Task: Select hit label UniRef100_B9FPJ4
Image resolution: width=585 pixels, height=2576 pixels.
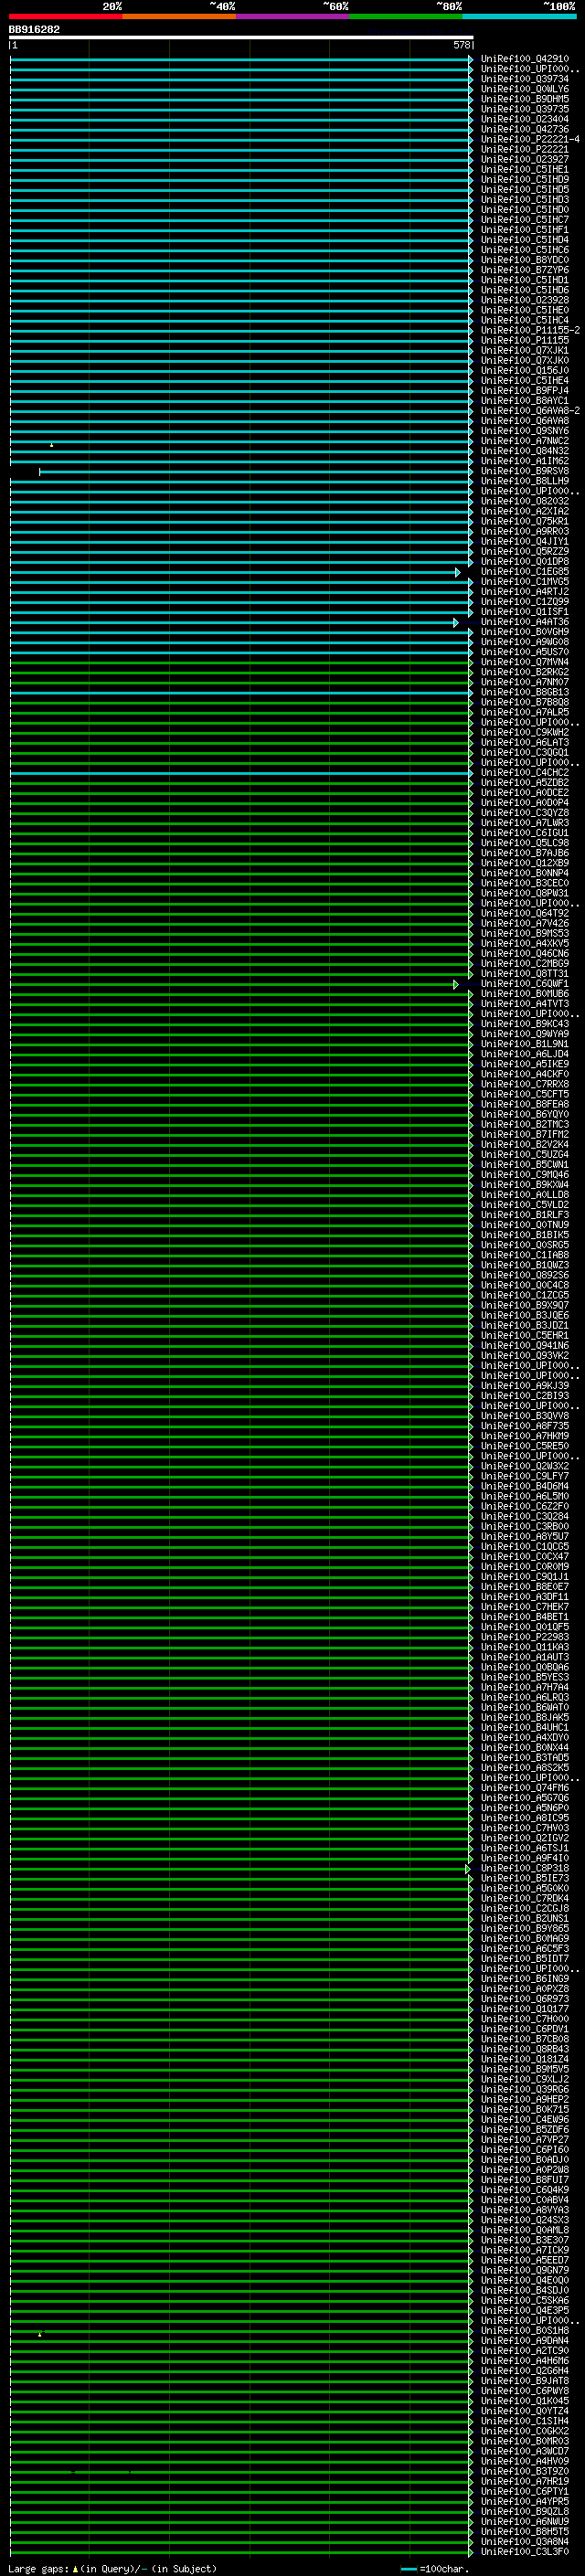Action: click(525, 390)
